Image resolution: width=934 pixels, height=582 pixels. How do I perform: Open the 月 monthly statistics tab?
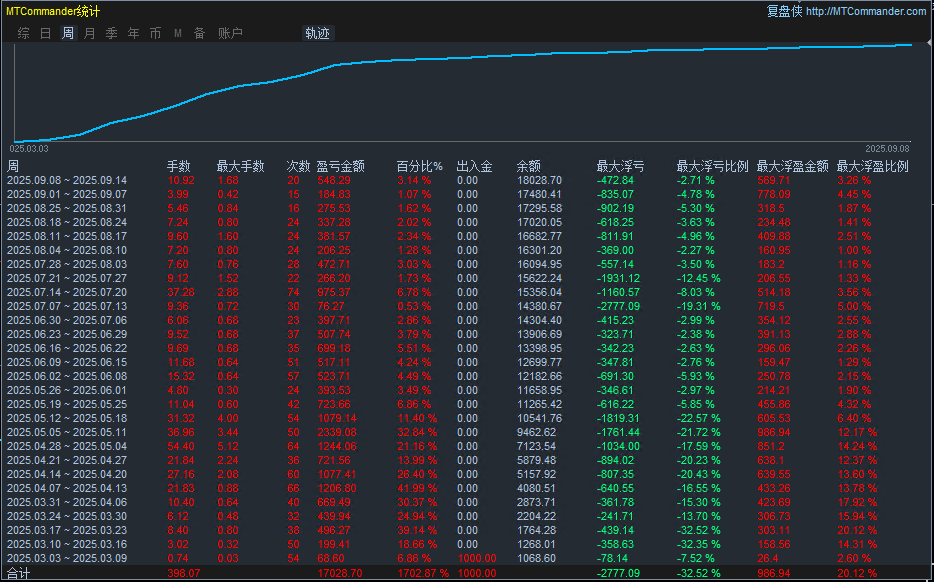pyautogui.click(x=89, y=33)
